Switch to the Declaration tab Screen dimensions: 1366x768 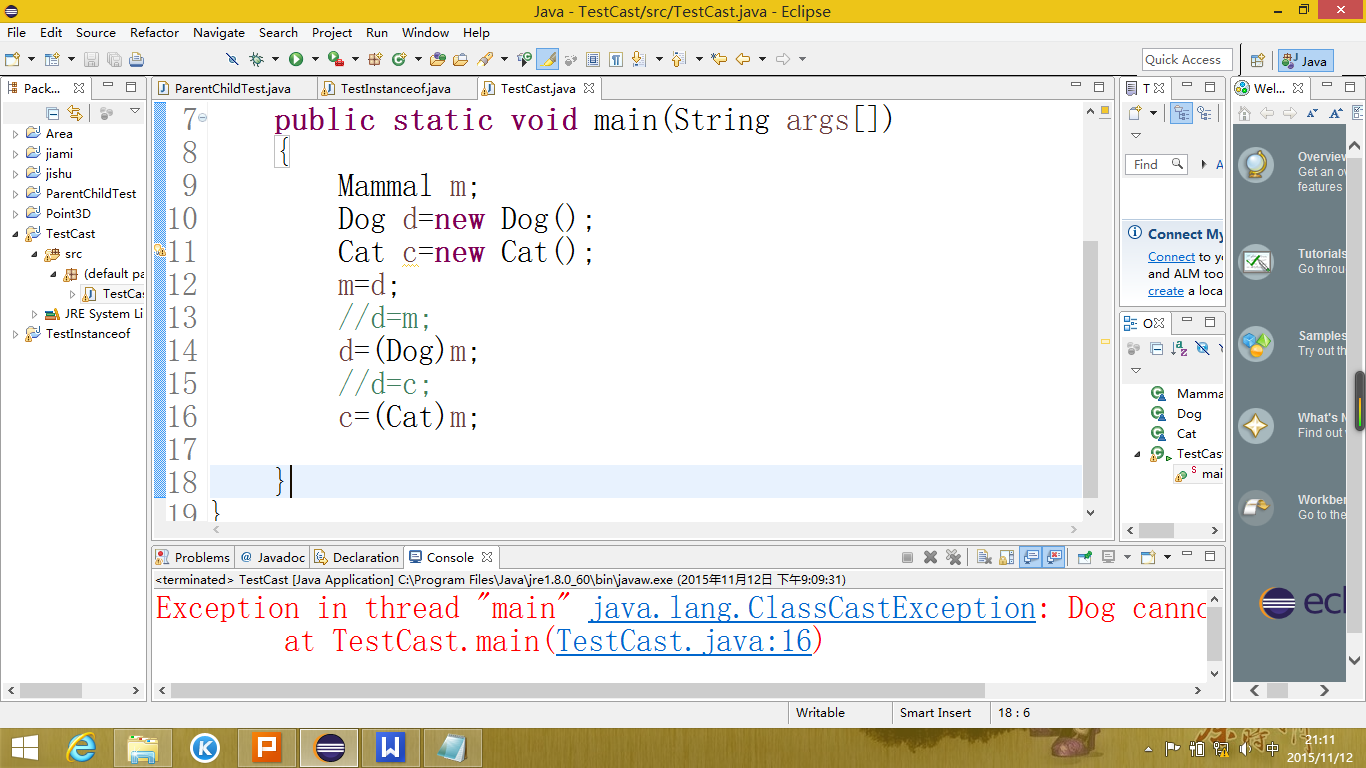356,557
